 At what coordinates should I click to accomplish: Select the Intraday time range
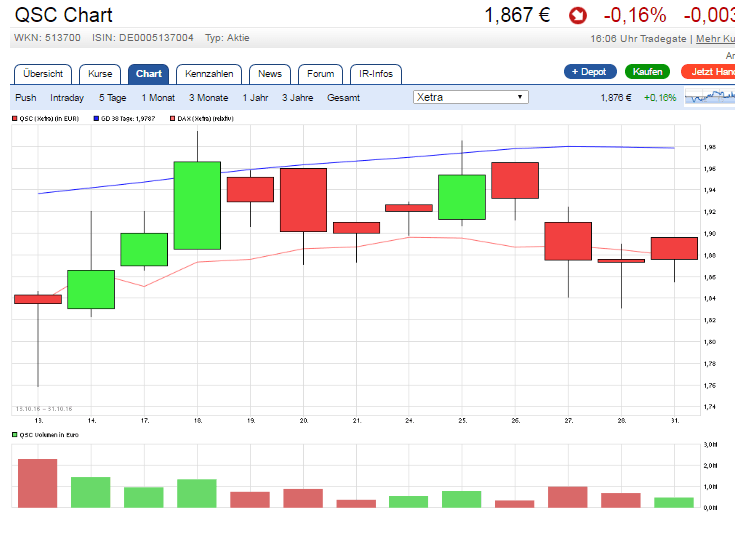point(67,98)
